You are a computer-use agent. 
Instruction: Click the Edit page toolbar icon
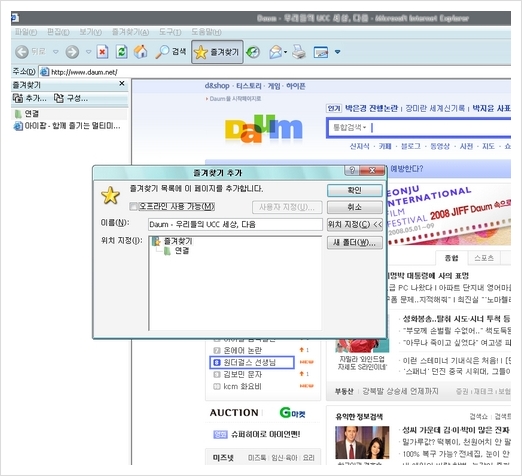321,52
